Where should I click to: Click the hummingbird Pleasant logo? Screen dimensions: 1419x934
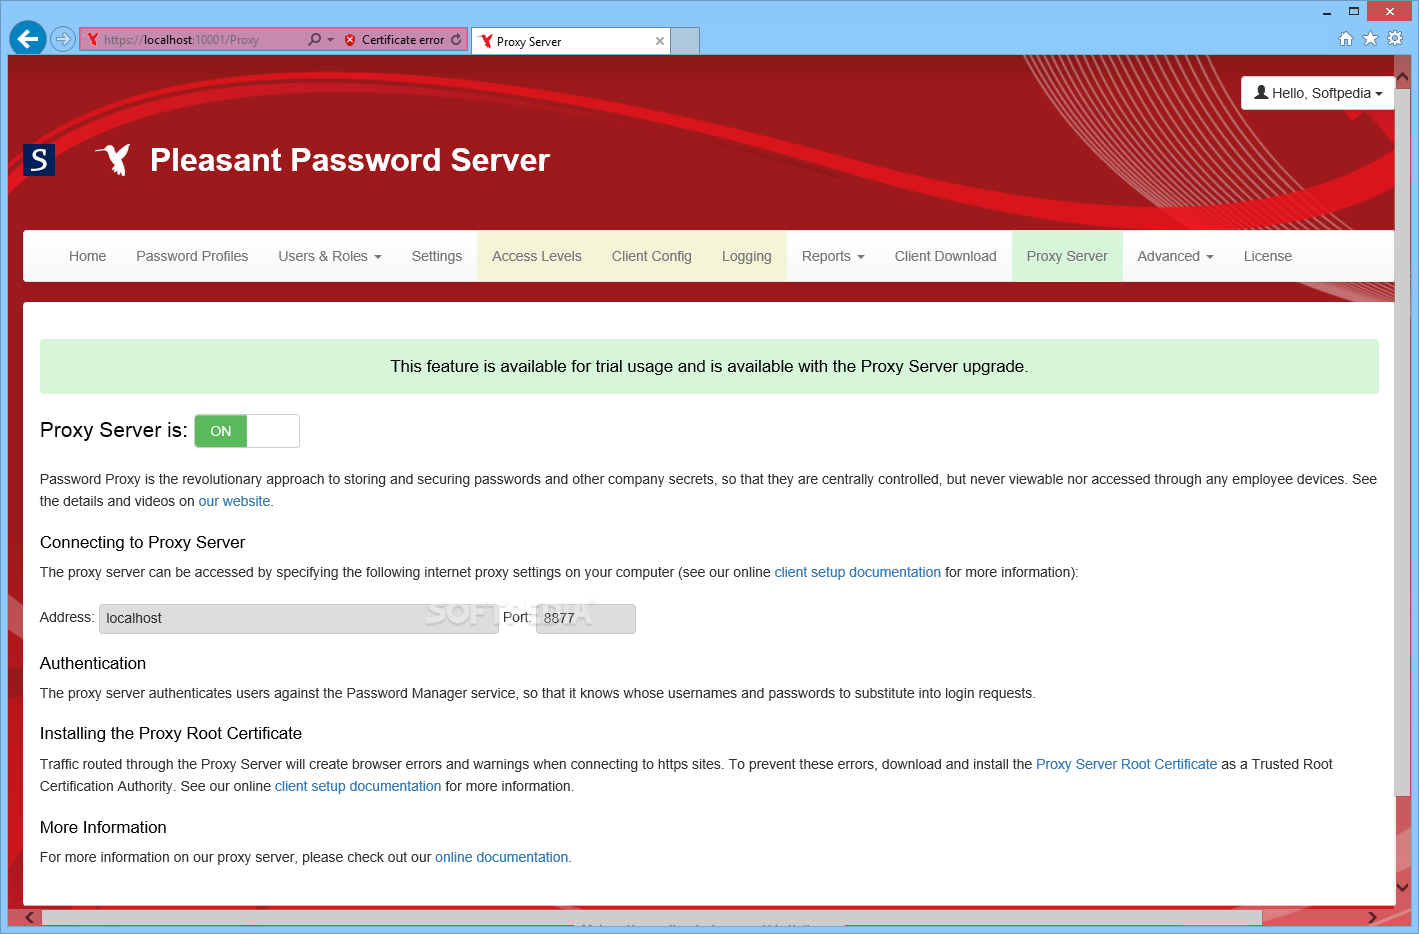coord(114,159)
